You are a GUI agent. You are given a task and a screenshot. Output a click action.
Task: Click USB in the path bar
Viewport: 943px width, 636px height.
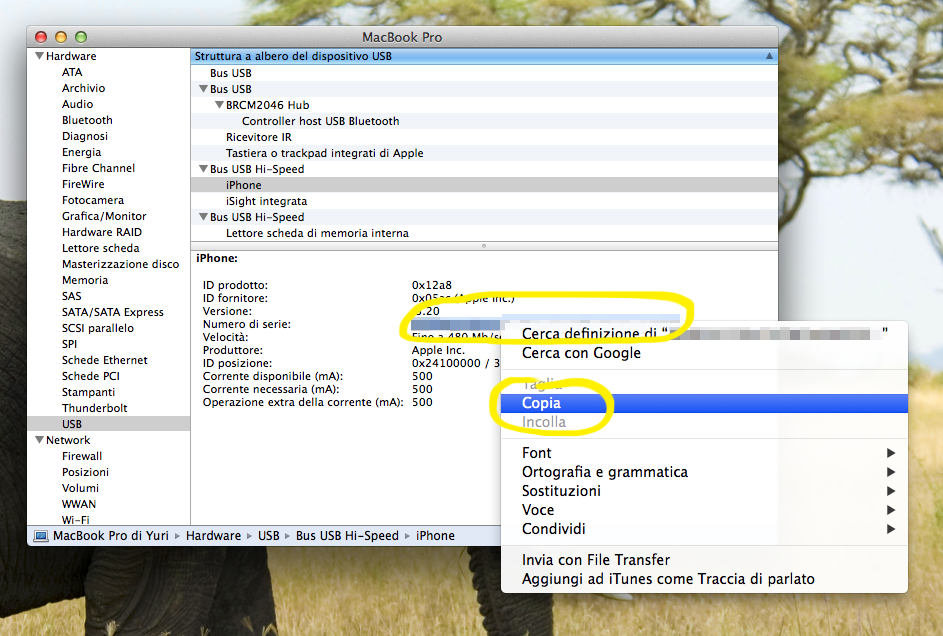[x=268, y=536]
